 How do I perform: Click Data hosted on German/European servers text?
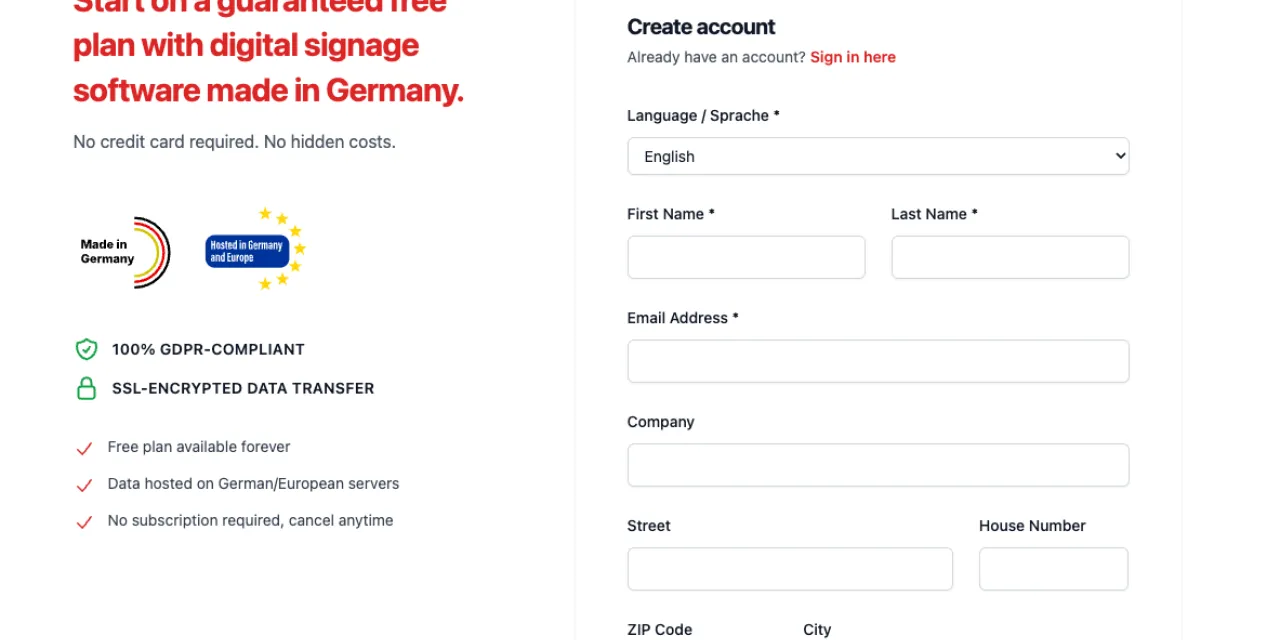pos(253,484)
